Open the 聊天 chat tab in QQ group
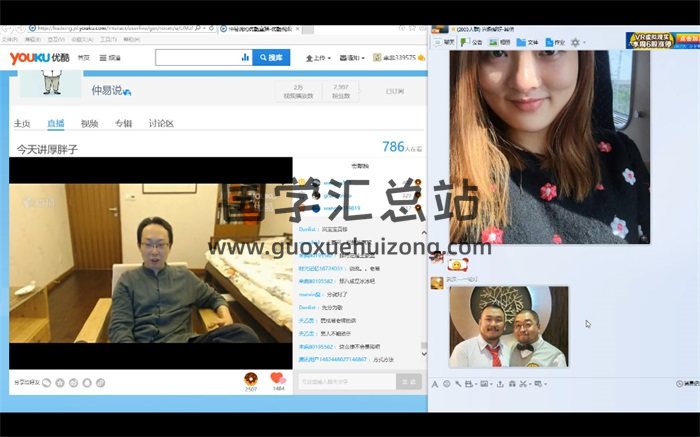This screenshot has width=700, height=437. point(445,42)
